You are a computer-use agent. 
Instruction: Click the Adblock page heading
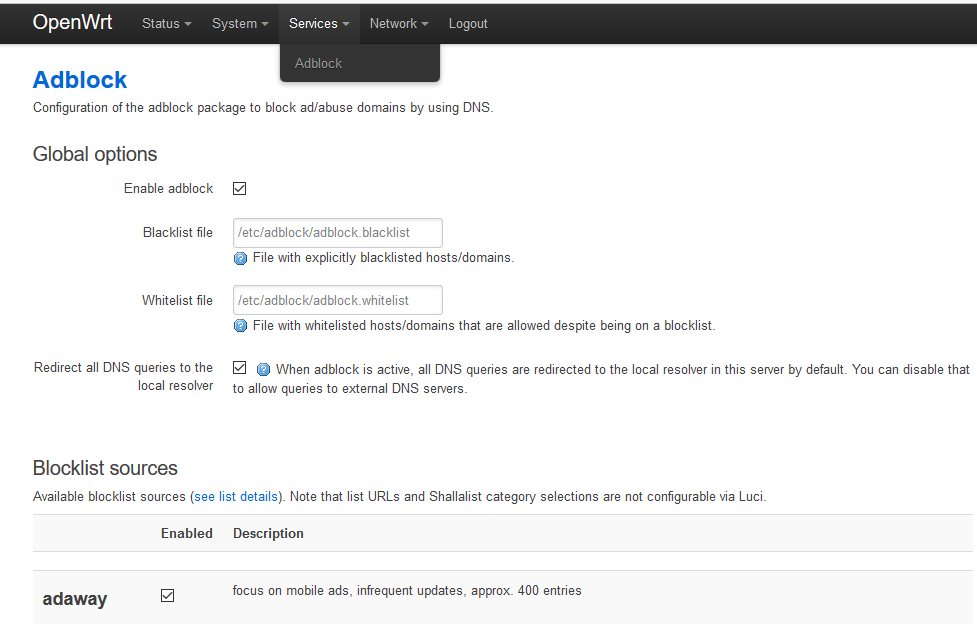80,80
